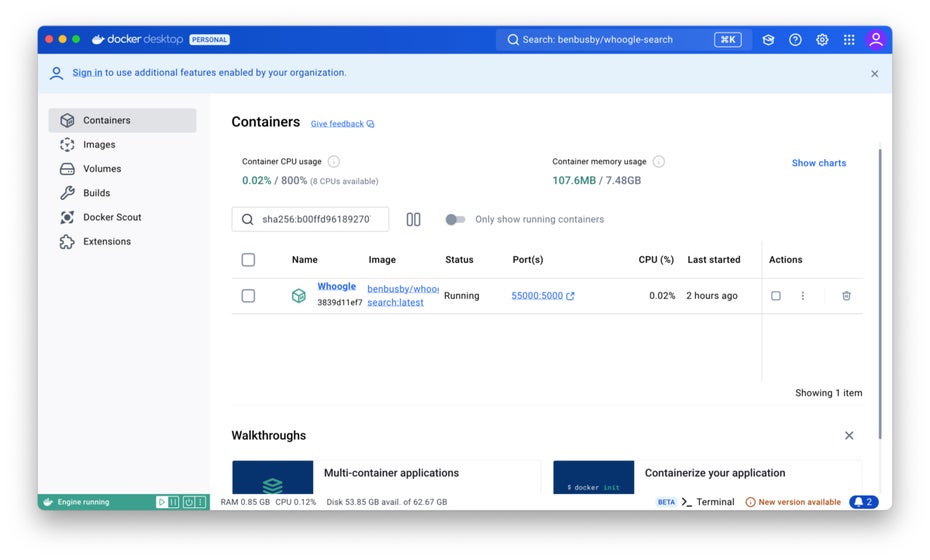The height and width of the screenshot is (560, 930).
Task: Open the Terminal in status bar
Action: click(708, 502)
